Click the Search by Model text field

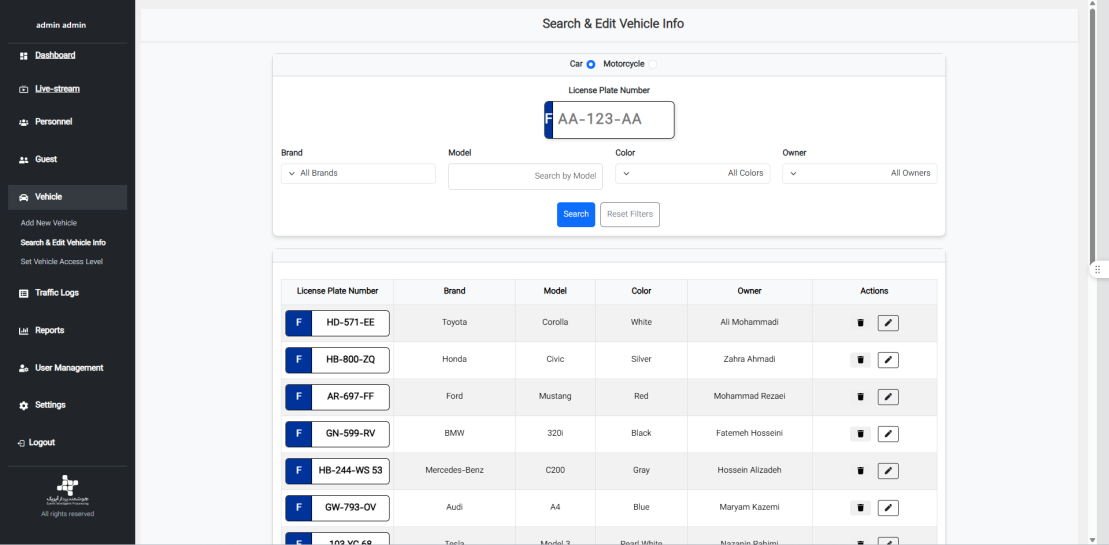click(x=525, y=177)
